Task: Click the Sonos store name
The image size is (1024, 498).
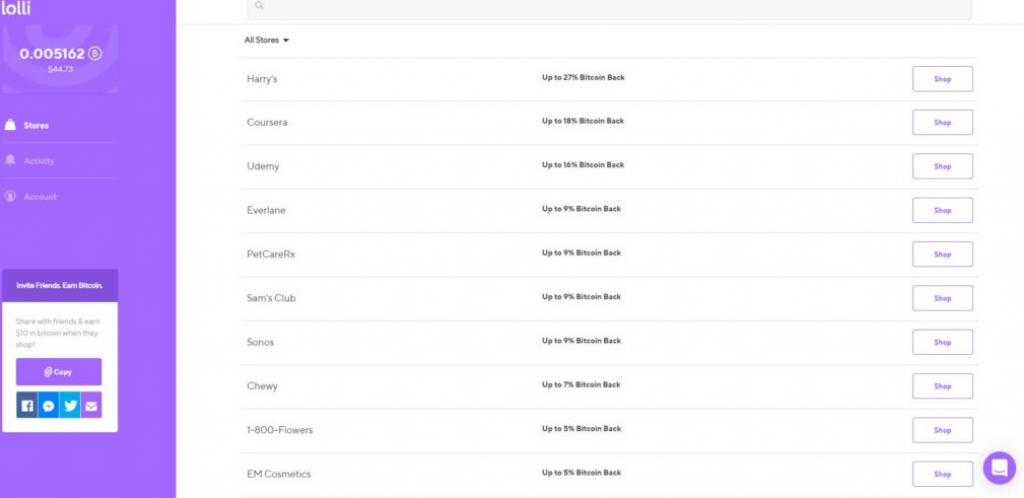Action: click(x=260, y=342)
